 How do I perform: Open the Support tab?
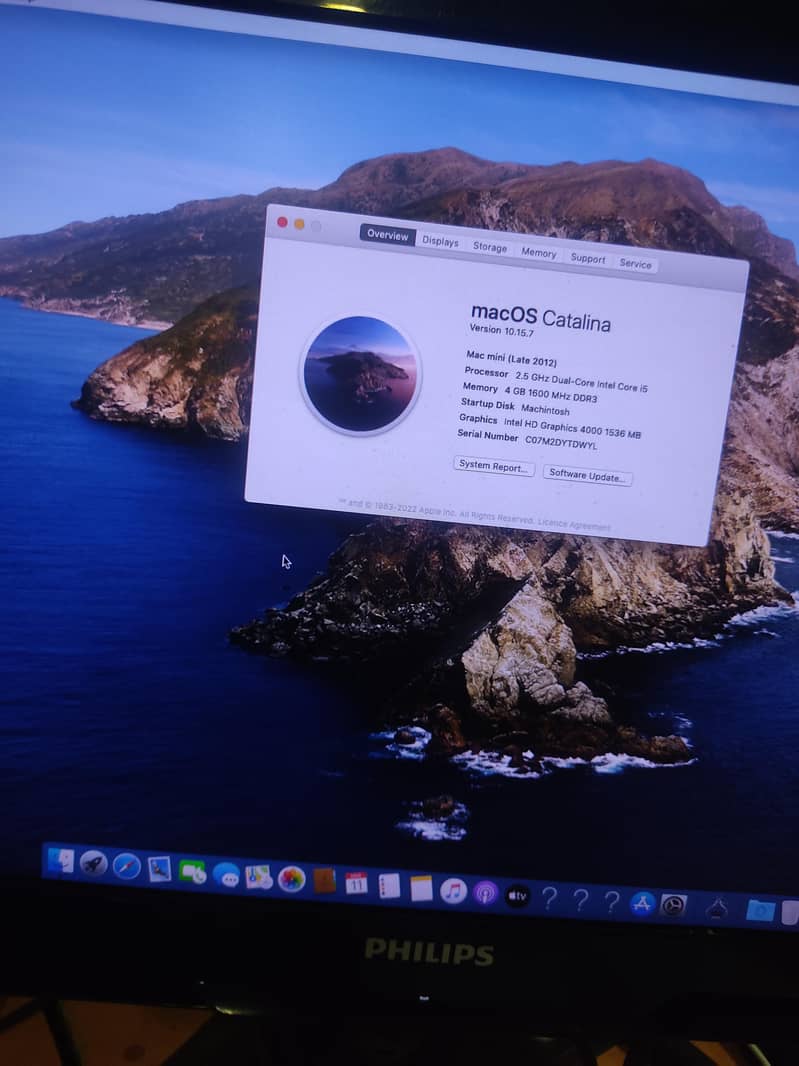588,259
